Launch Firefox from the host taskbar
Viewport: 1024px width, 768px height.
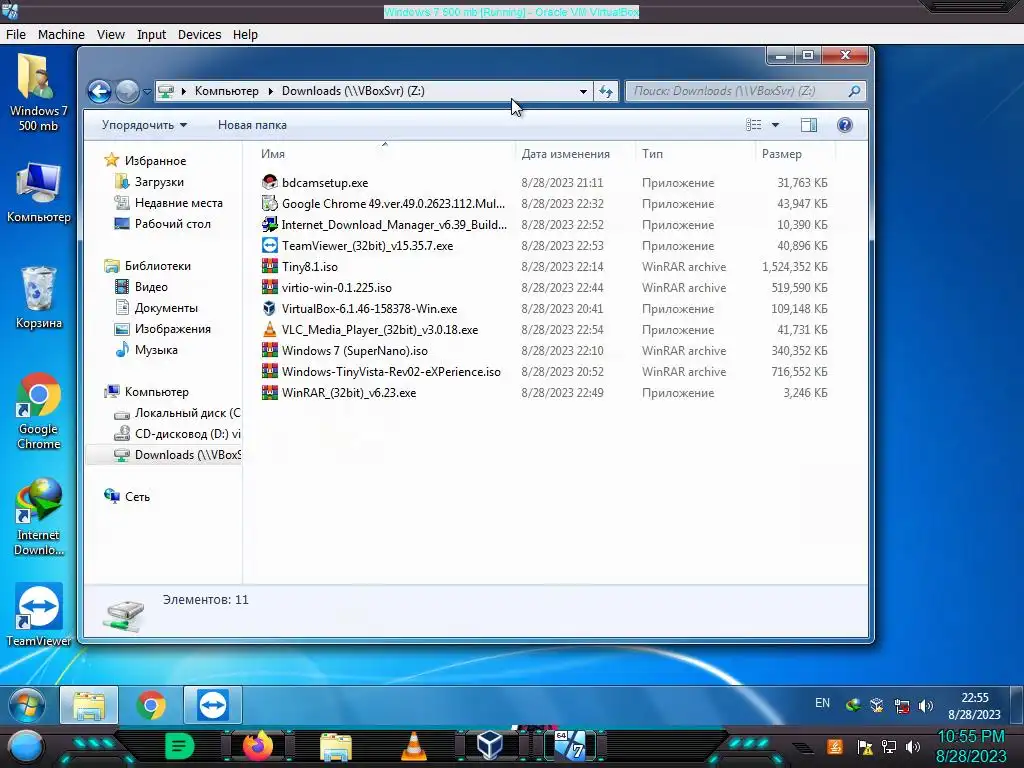[x=257, y=746]
